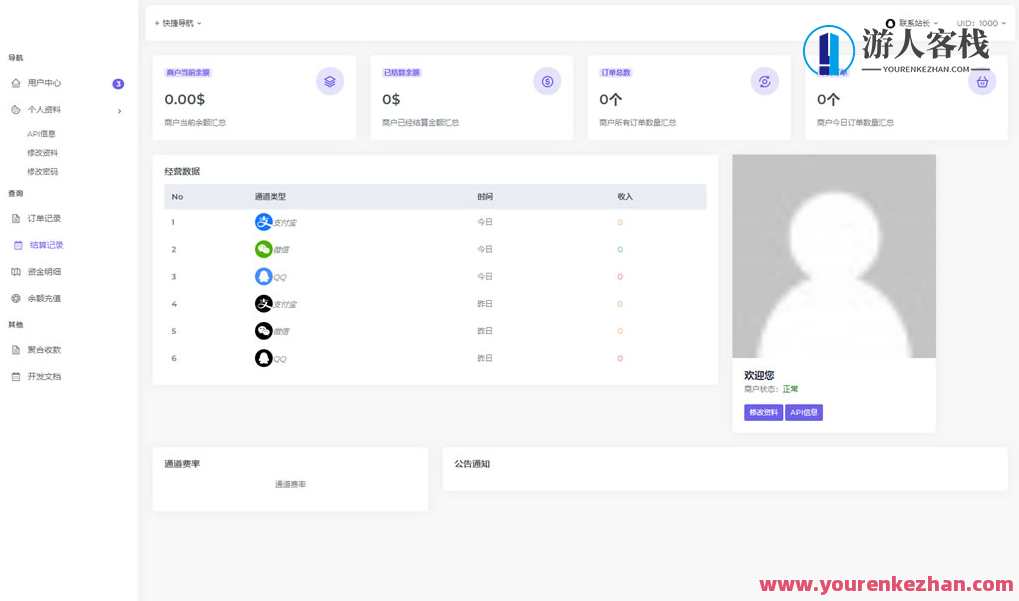The image size is (1019, 601).
Task: Click the home icon beside 用户中心
Action: [x=15, y=83]
